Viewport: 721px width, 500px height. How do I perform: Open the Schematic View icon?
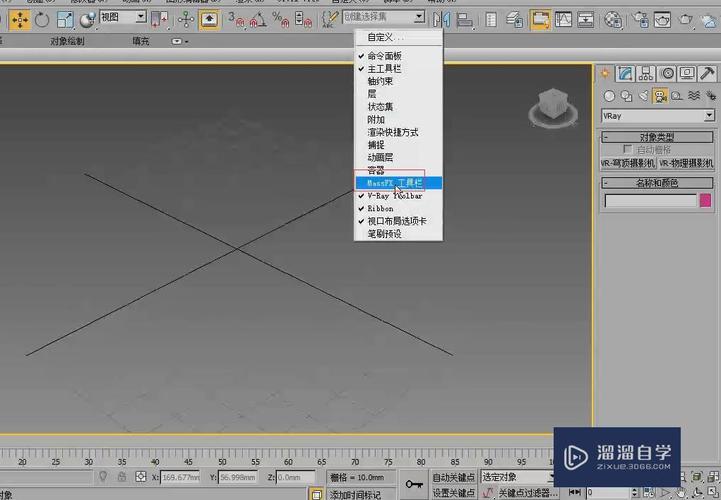point(585,20)
